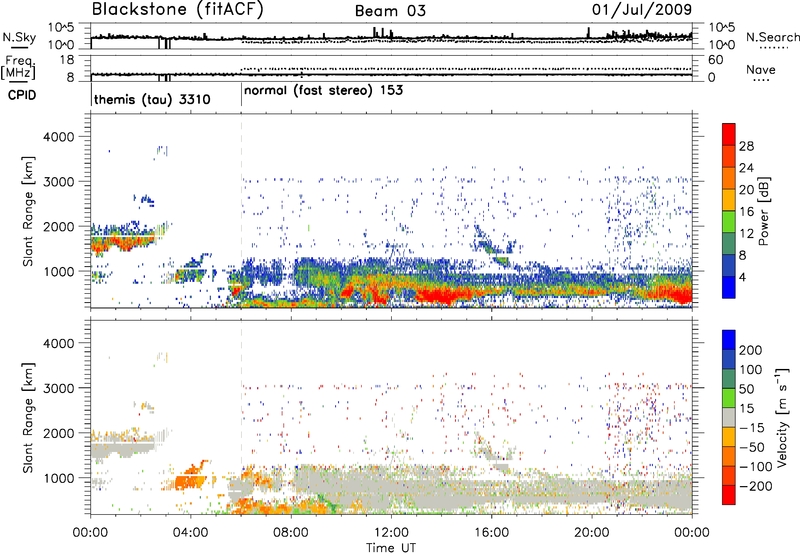Select the "Freq. [MHz]" axis label
The width and height of the screenshot is (800, 554).
tap(18, 67)
